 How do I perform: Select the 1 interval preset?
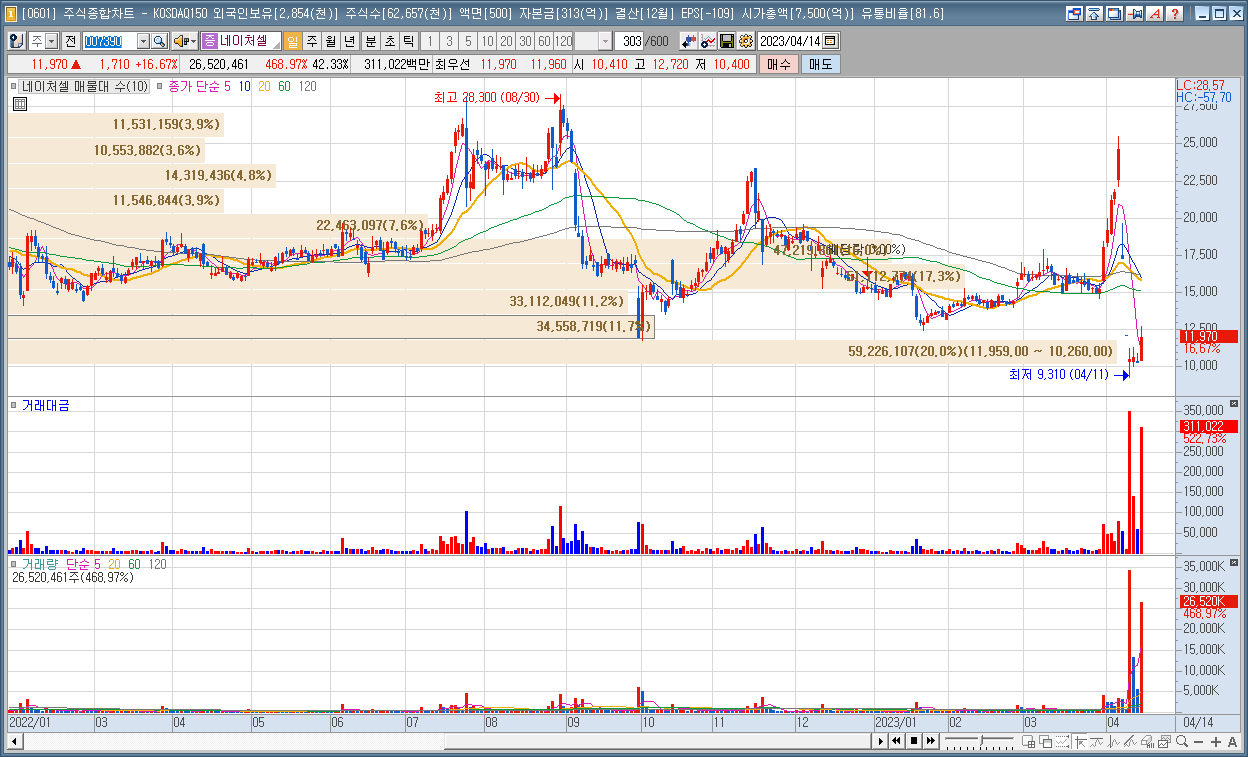pyautogui.click(x=430, y=41)
